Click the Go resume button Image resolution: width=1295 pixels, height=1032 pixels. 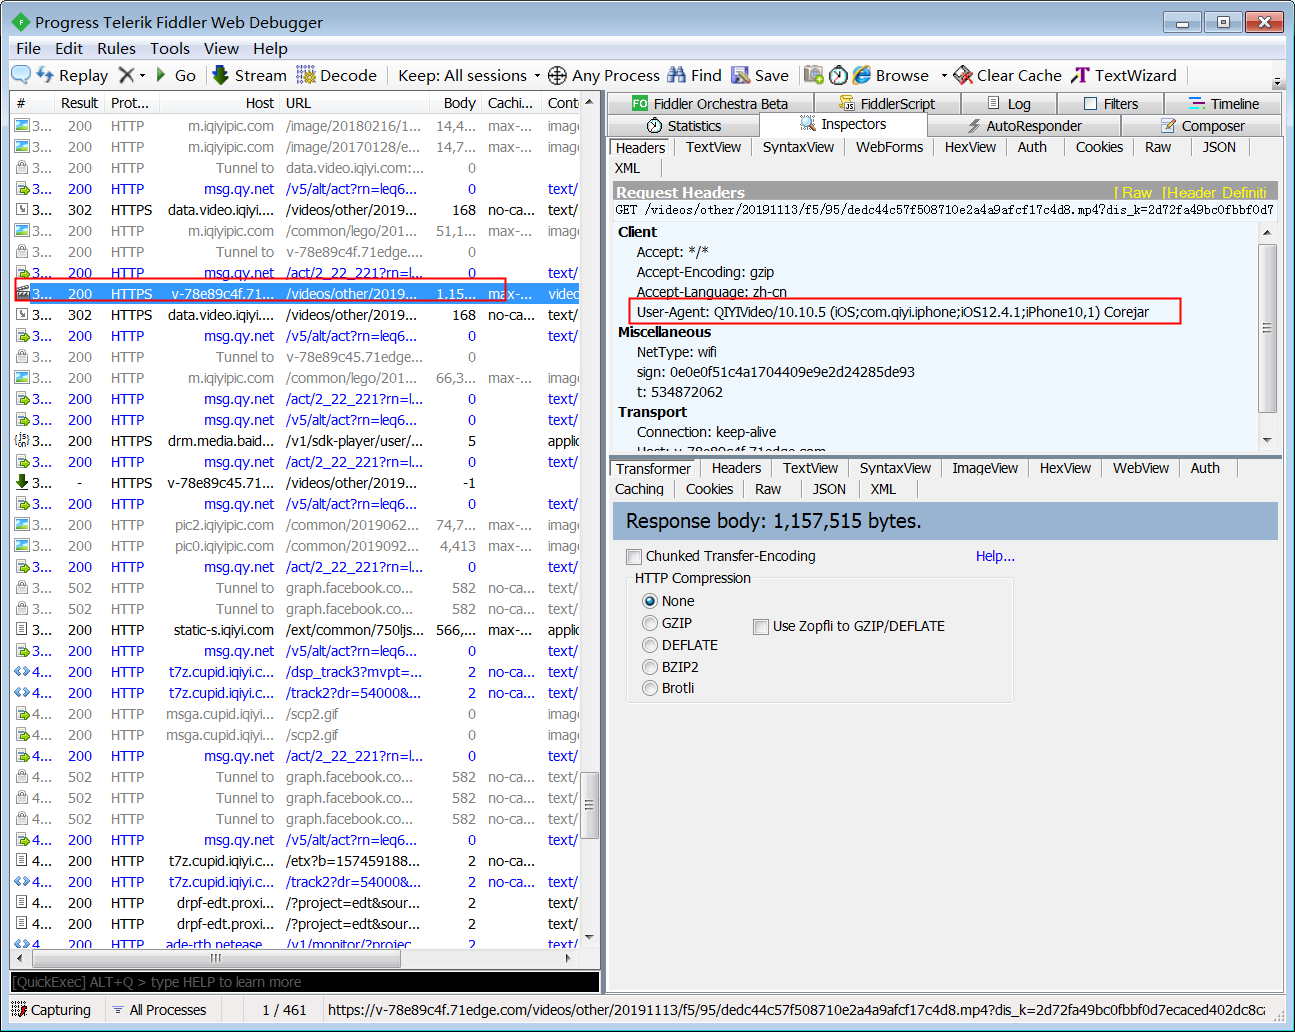tap(175, 75)
